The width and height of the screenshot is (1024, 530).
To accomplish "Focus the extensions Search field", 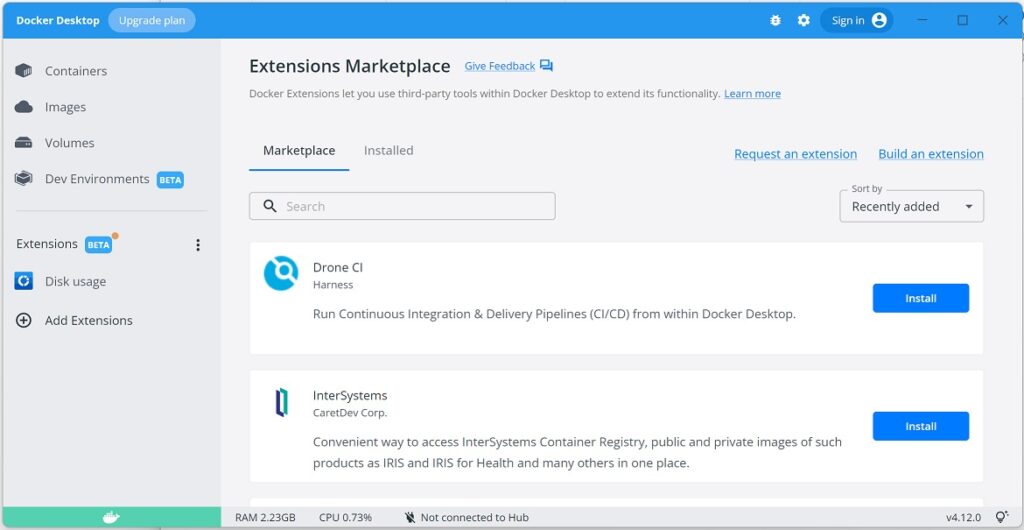I will tap(402, 206).
